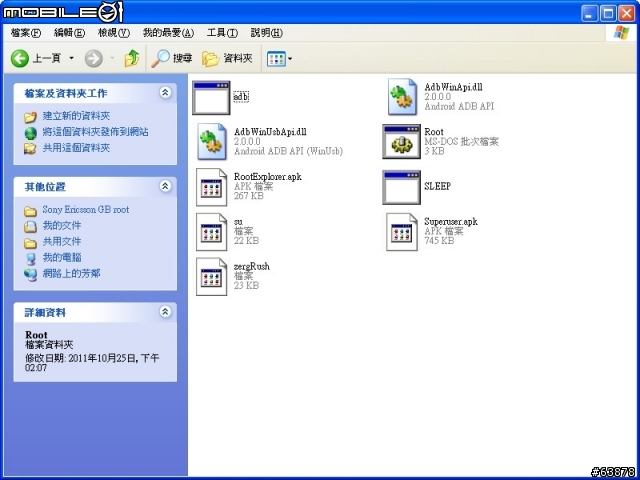Close the explorer window
640x480 pixels.
627,14
